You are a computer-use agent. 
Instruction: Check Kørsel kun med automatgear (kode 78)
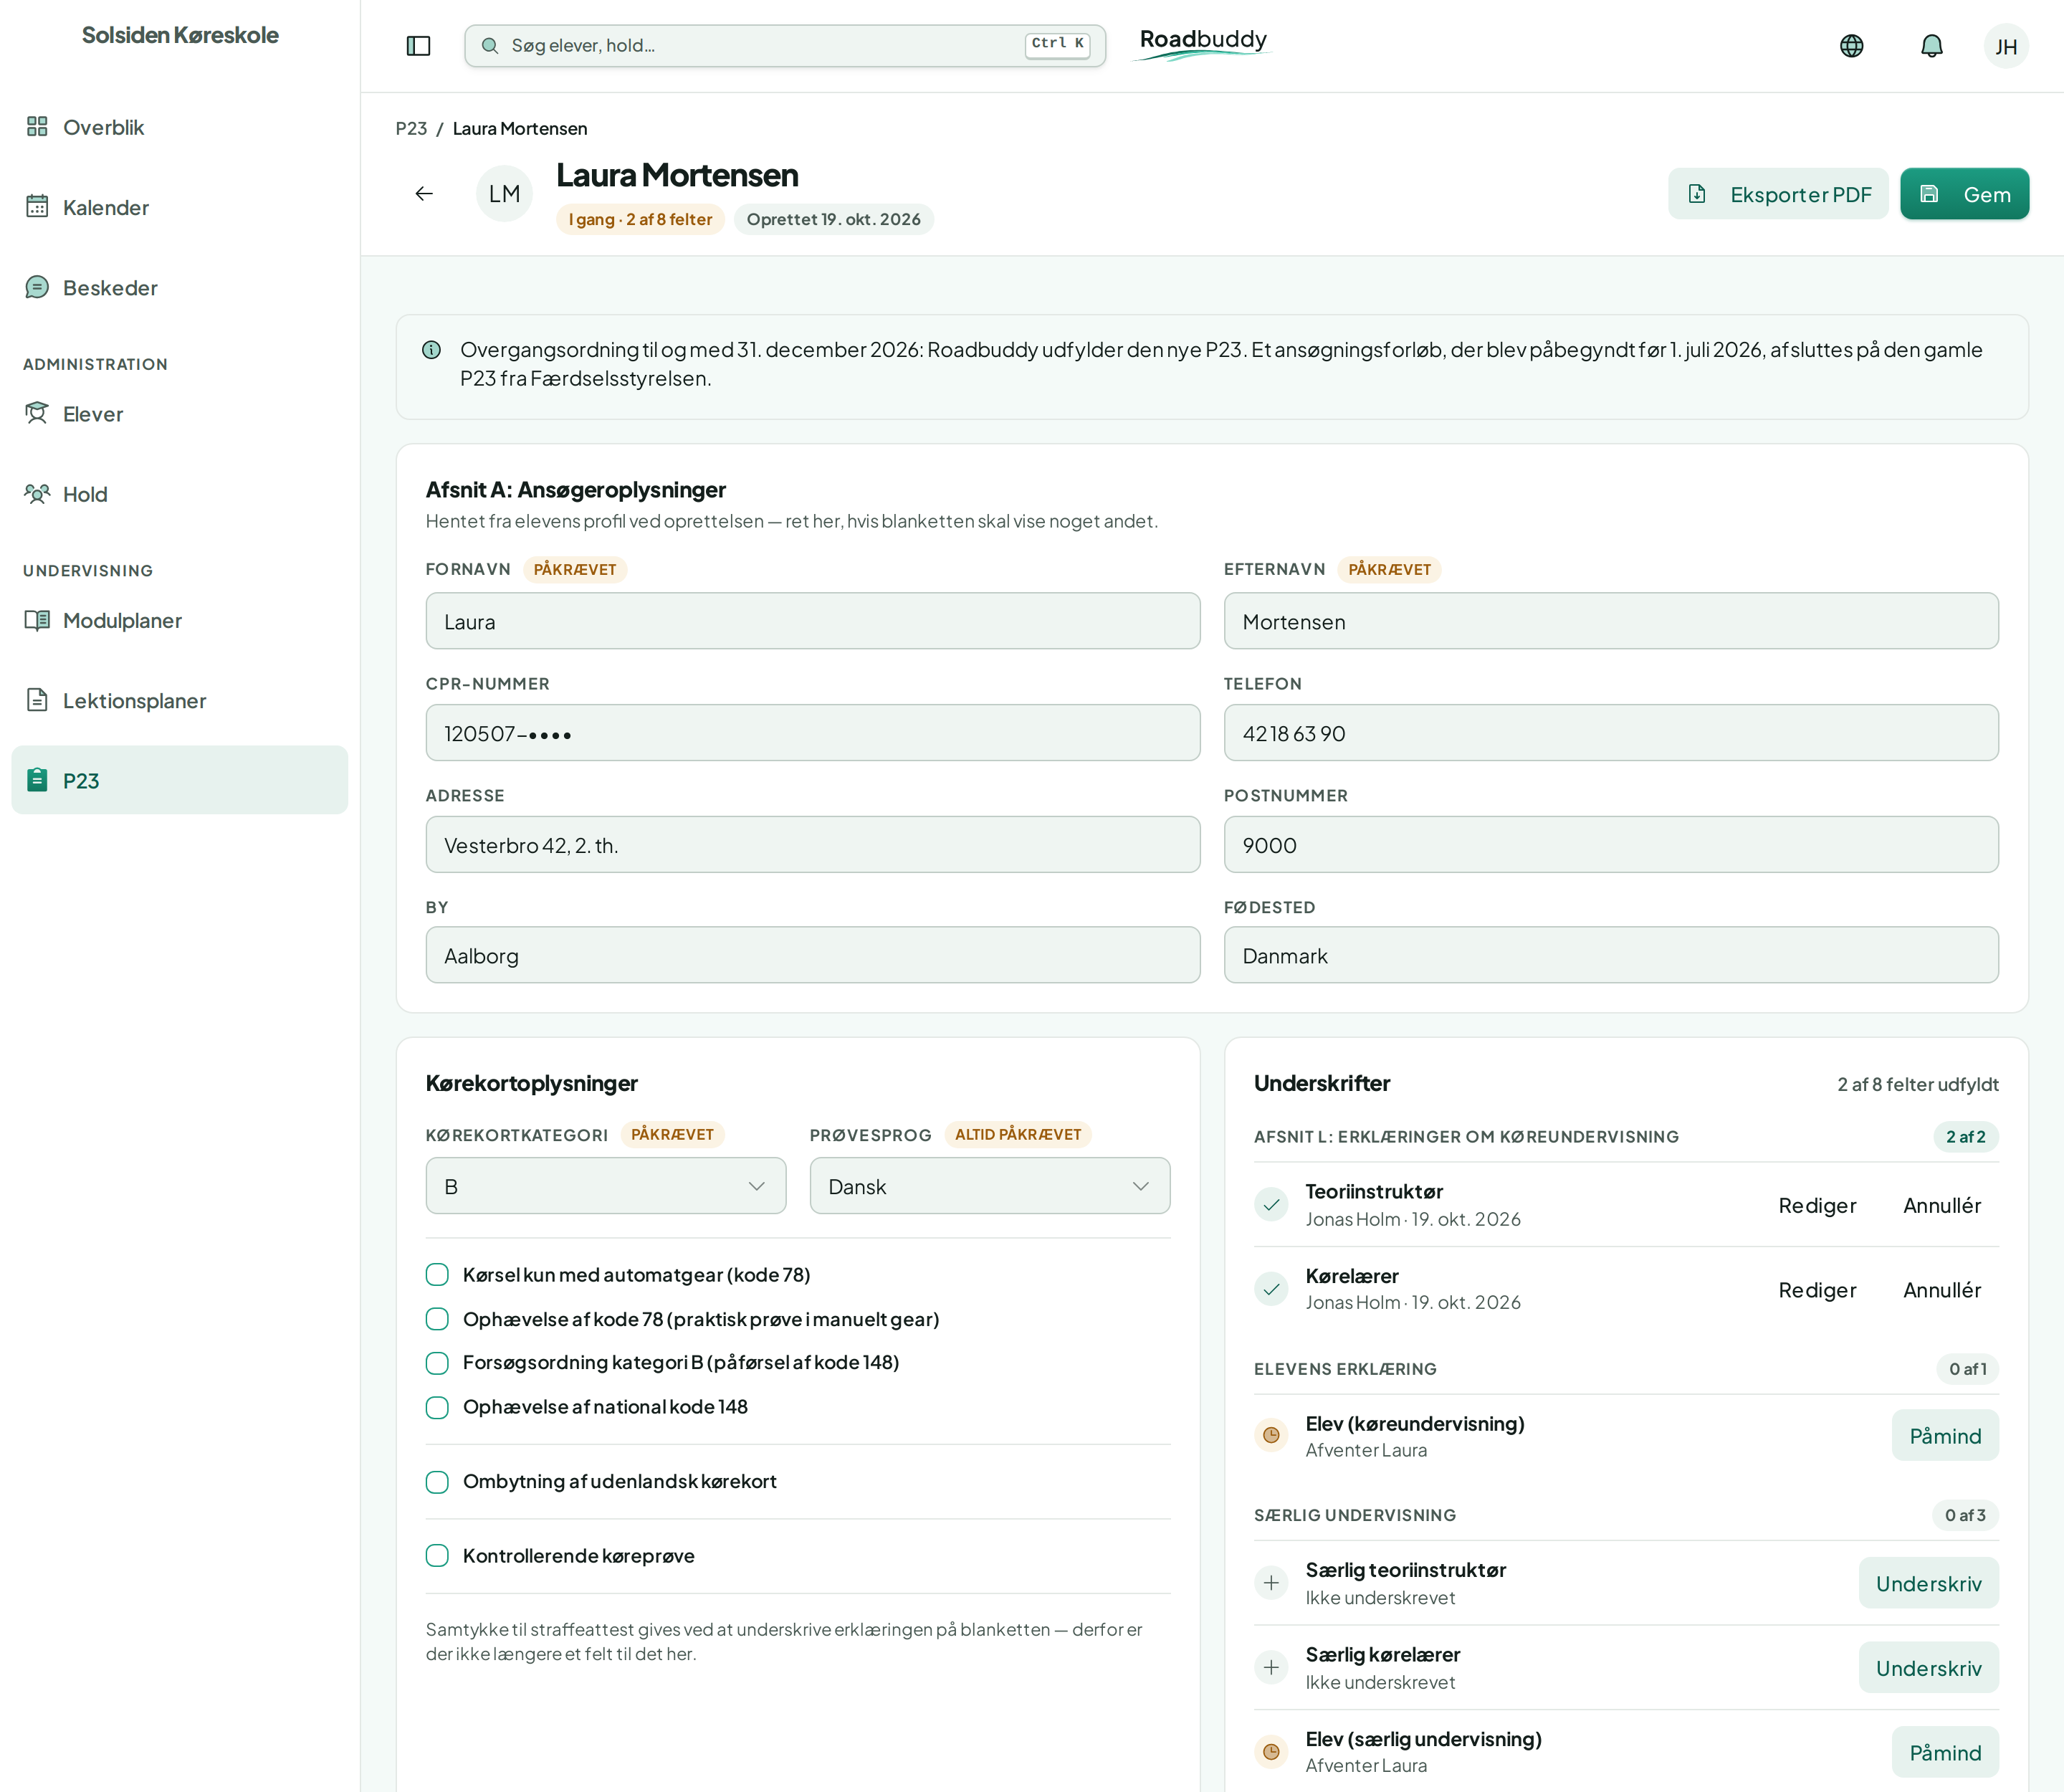click(437, 1275)
